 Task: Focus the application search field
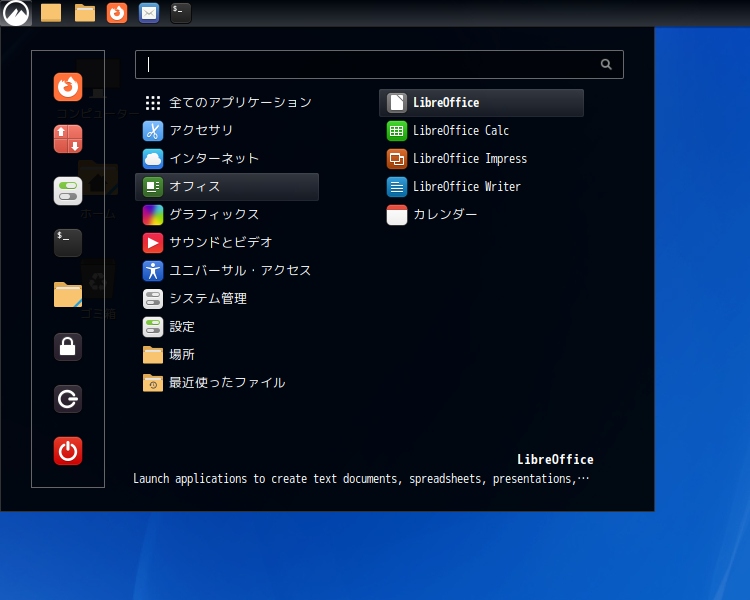(x=379, y=65)
